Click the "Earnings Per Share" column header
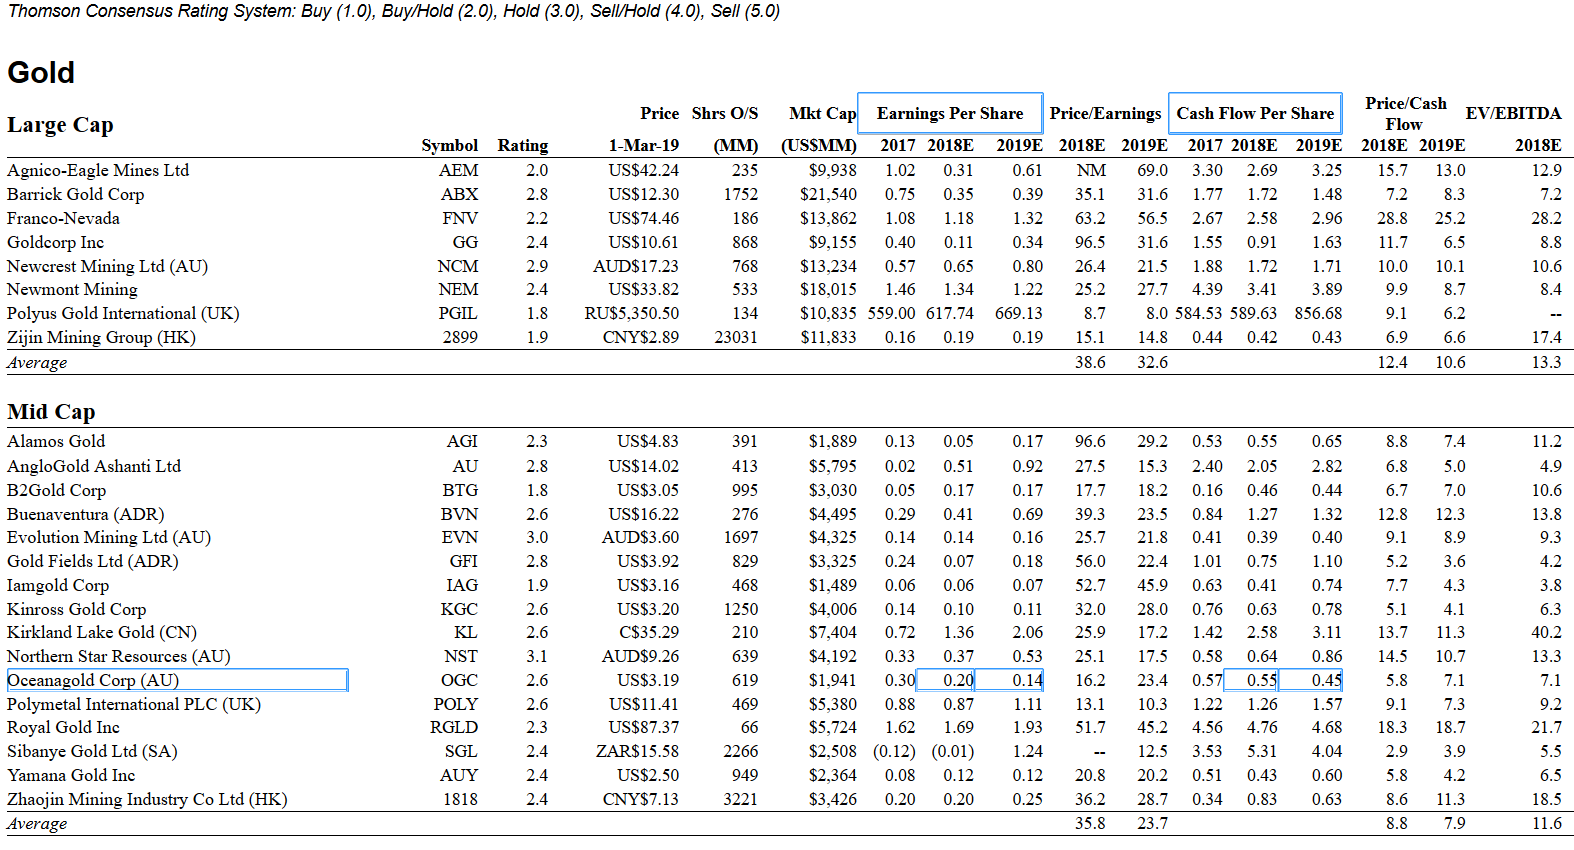 950,113
